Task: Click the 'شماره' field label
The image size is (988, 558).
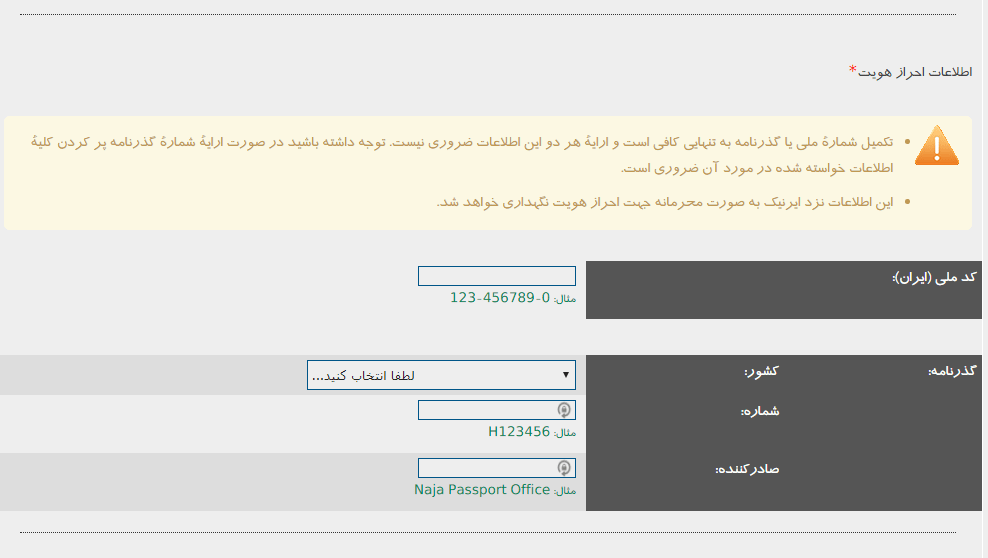Action: tap(760, 411)
